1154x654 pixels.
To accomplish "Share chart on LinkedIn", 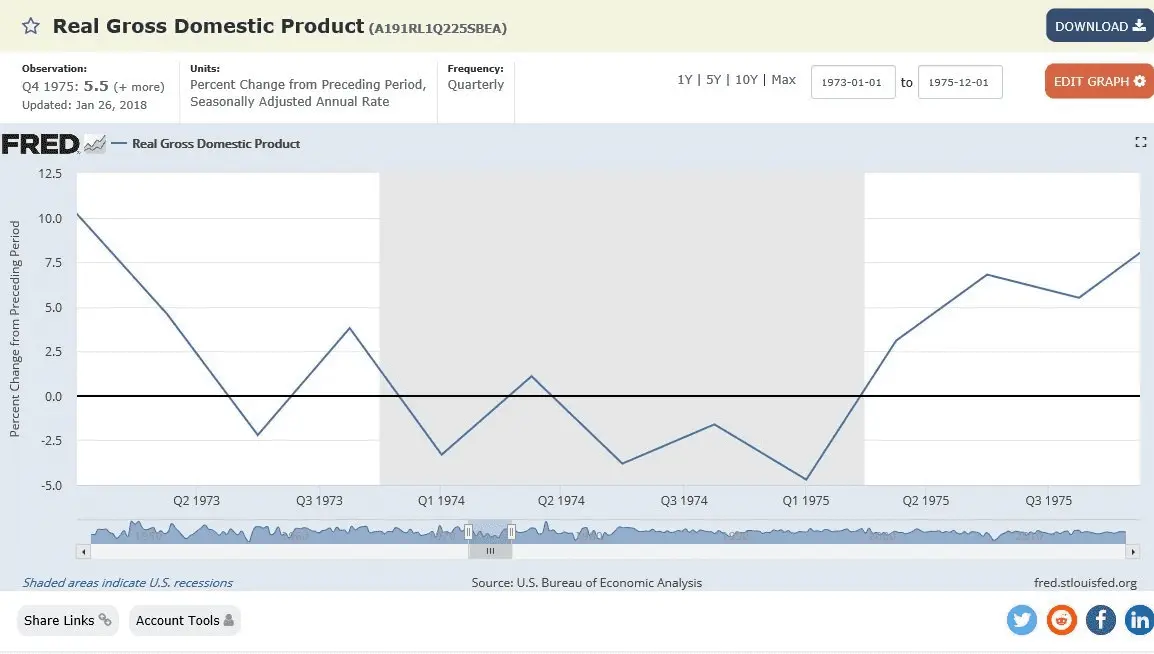I will coord(1138,620).
